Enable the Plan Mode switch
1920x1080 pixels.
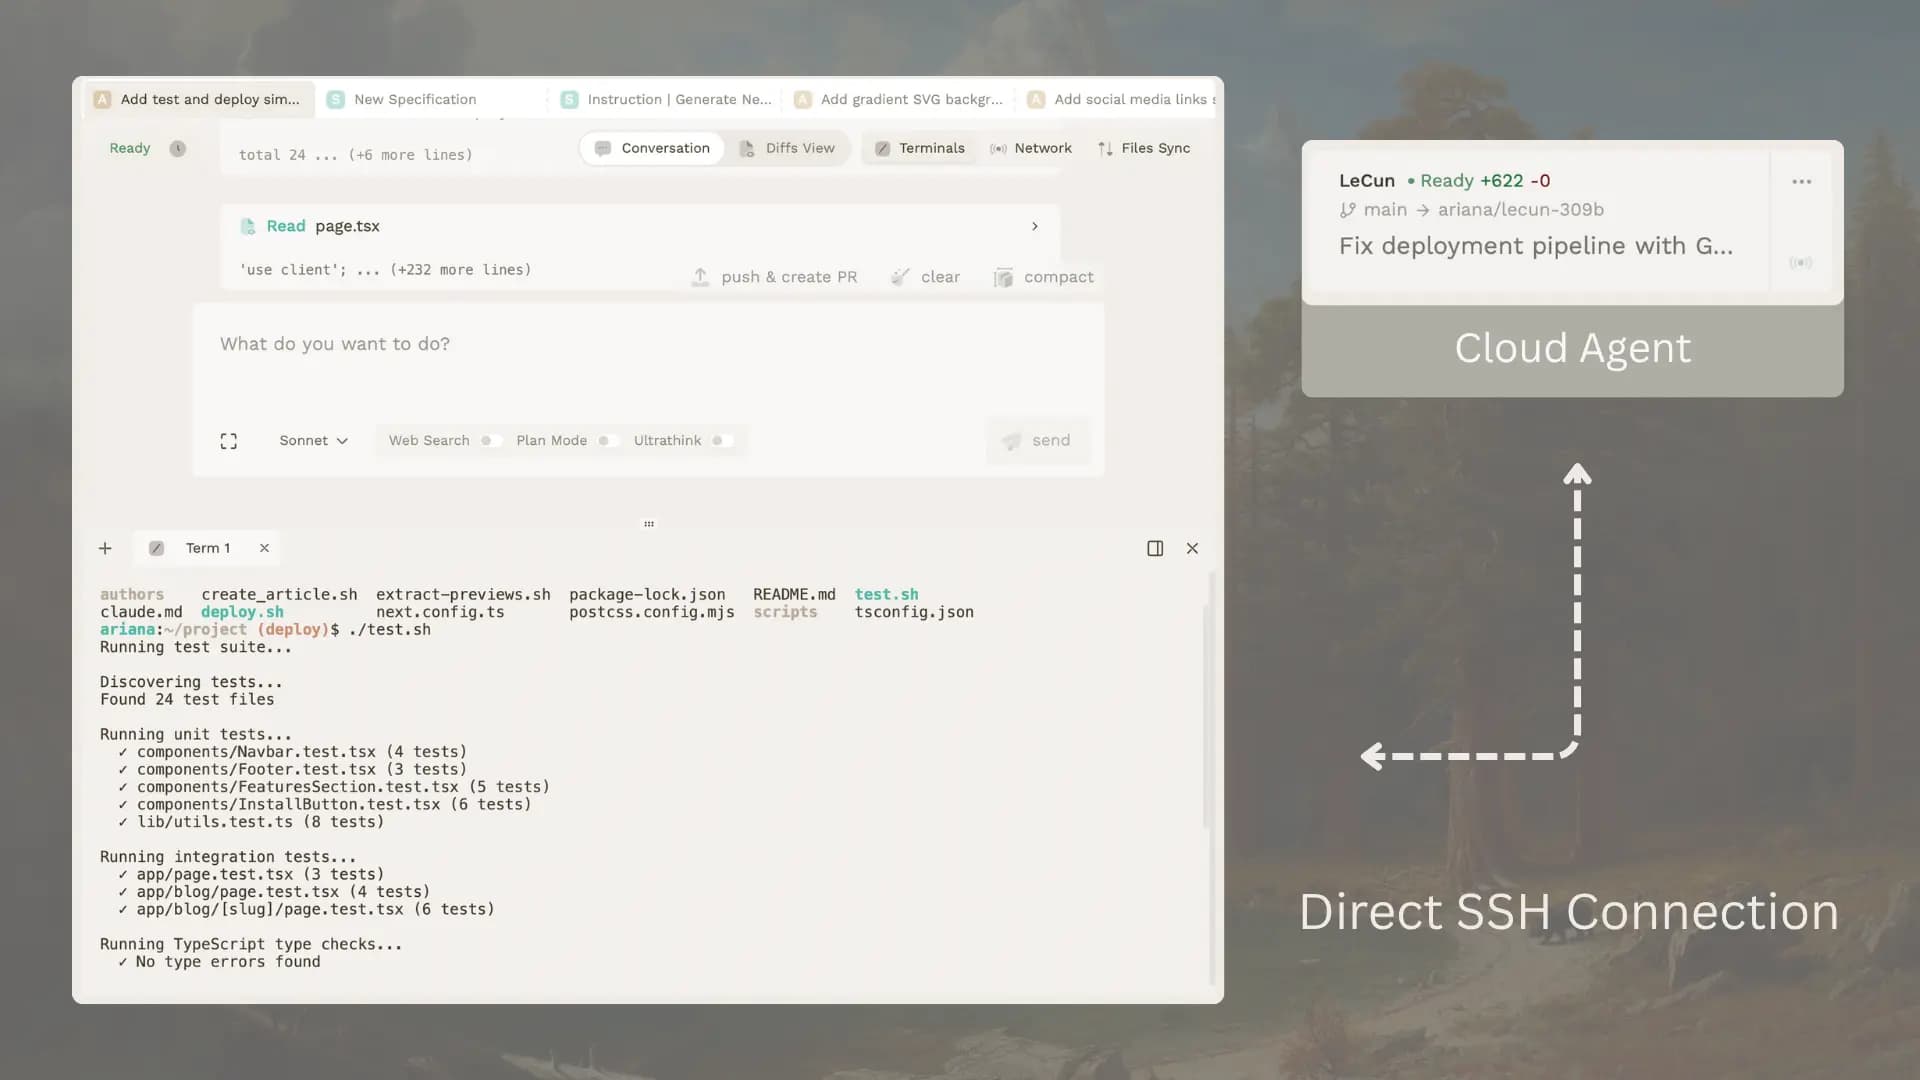coord(608,441)
